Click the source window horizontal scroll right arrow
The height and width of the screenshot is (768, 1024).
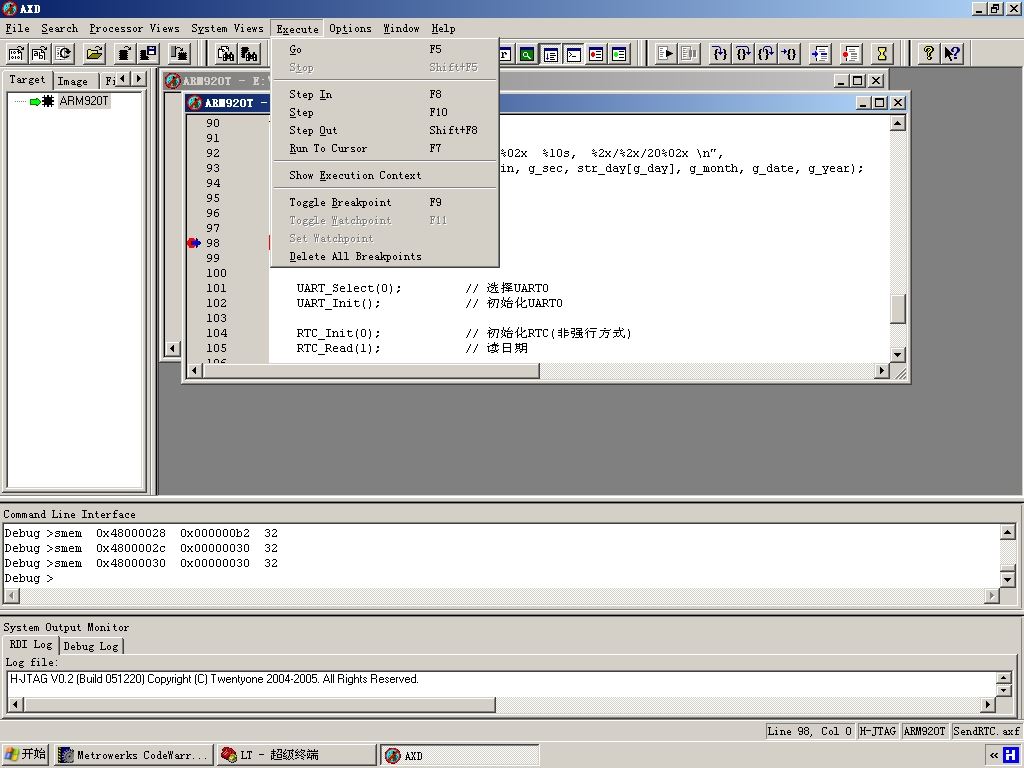pos(882,370)
